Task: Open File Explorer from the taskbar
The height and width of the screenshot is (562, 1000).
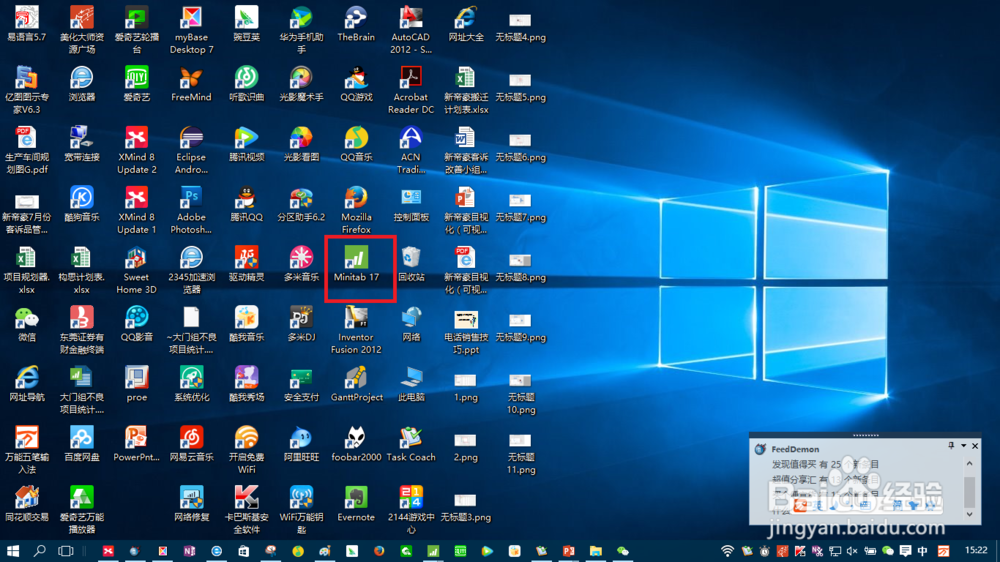Action: [x=596, y=551]
